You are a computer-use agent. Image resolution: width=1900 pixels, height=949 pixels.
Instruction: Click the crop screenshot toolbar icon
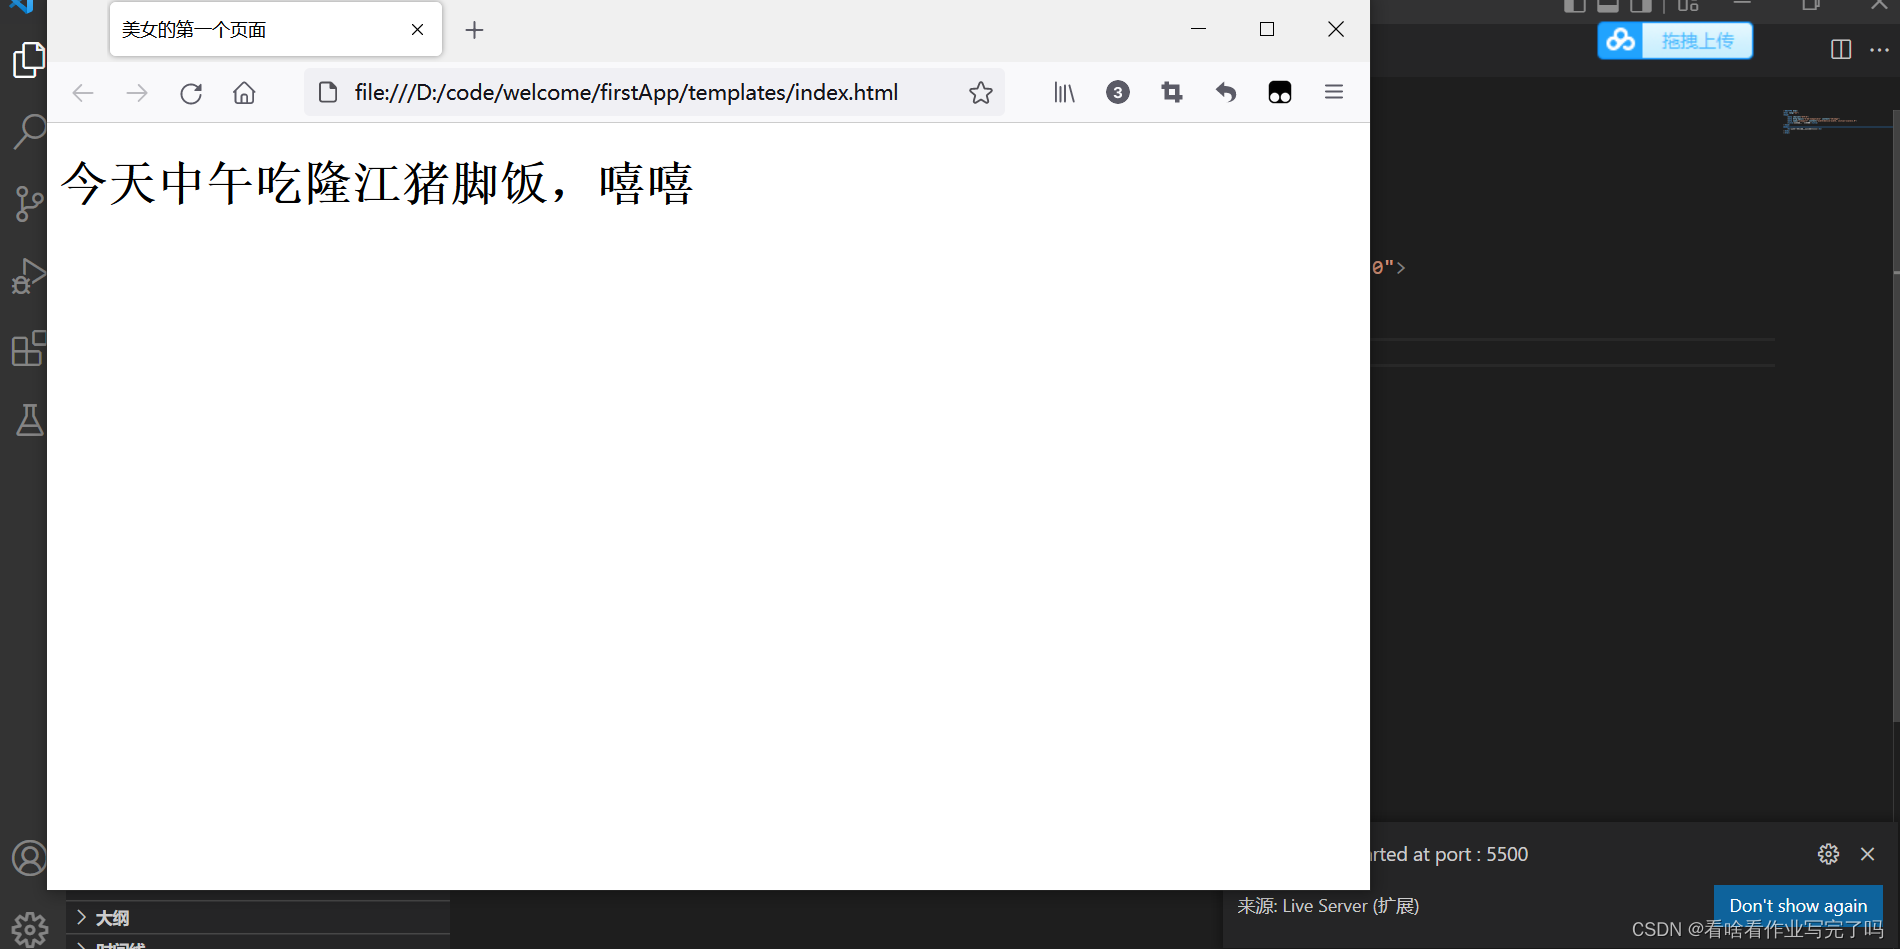click(x=1172, y=93)
